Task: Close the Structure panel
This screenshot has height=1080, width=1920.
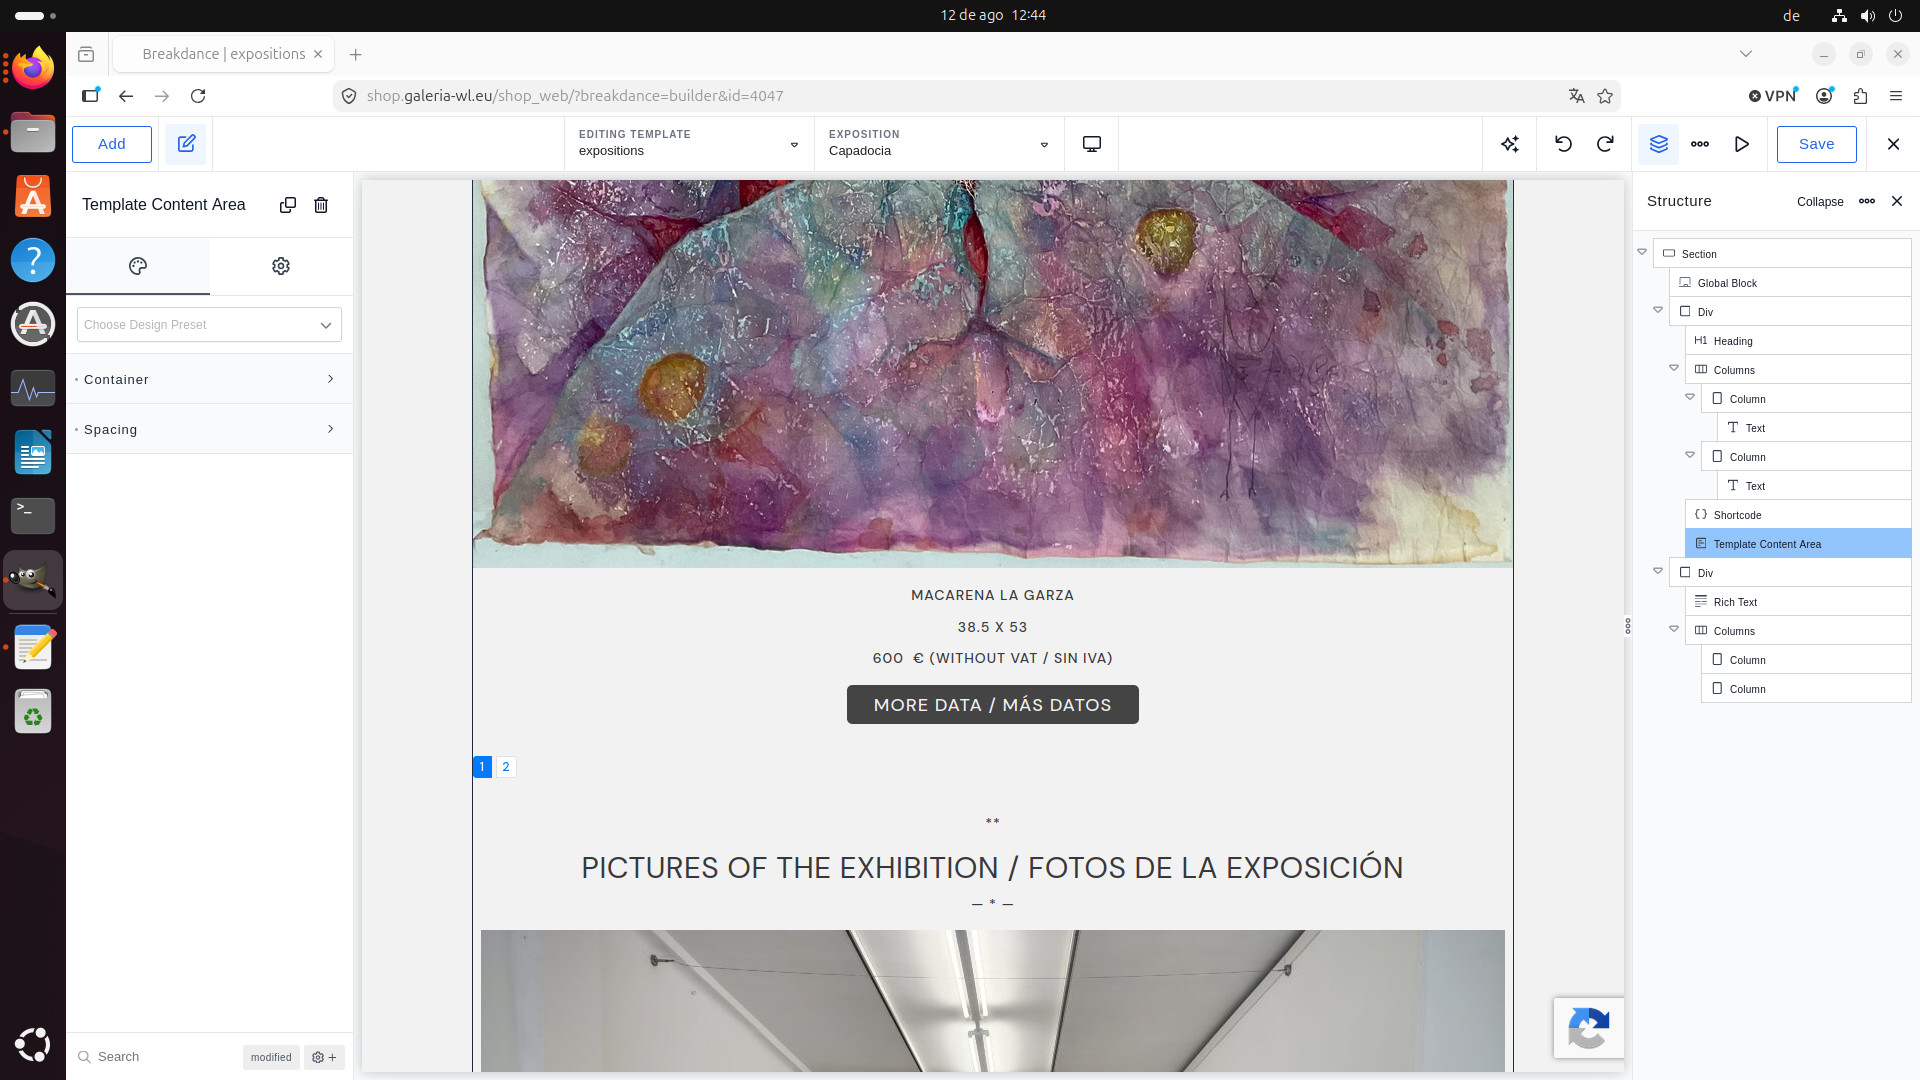Action: pos(1897,201)
